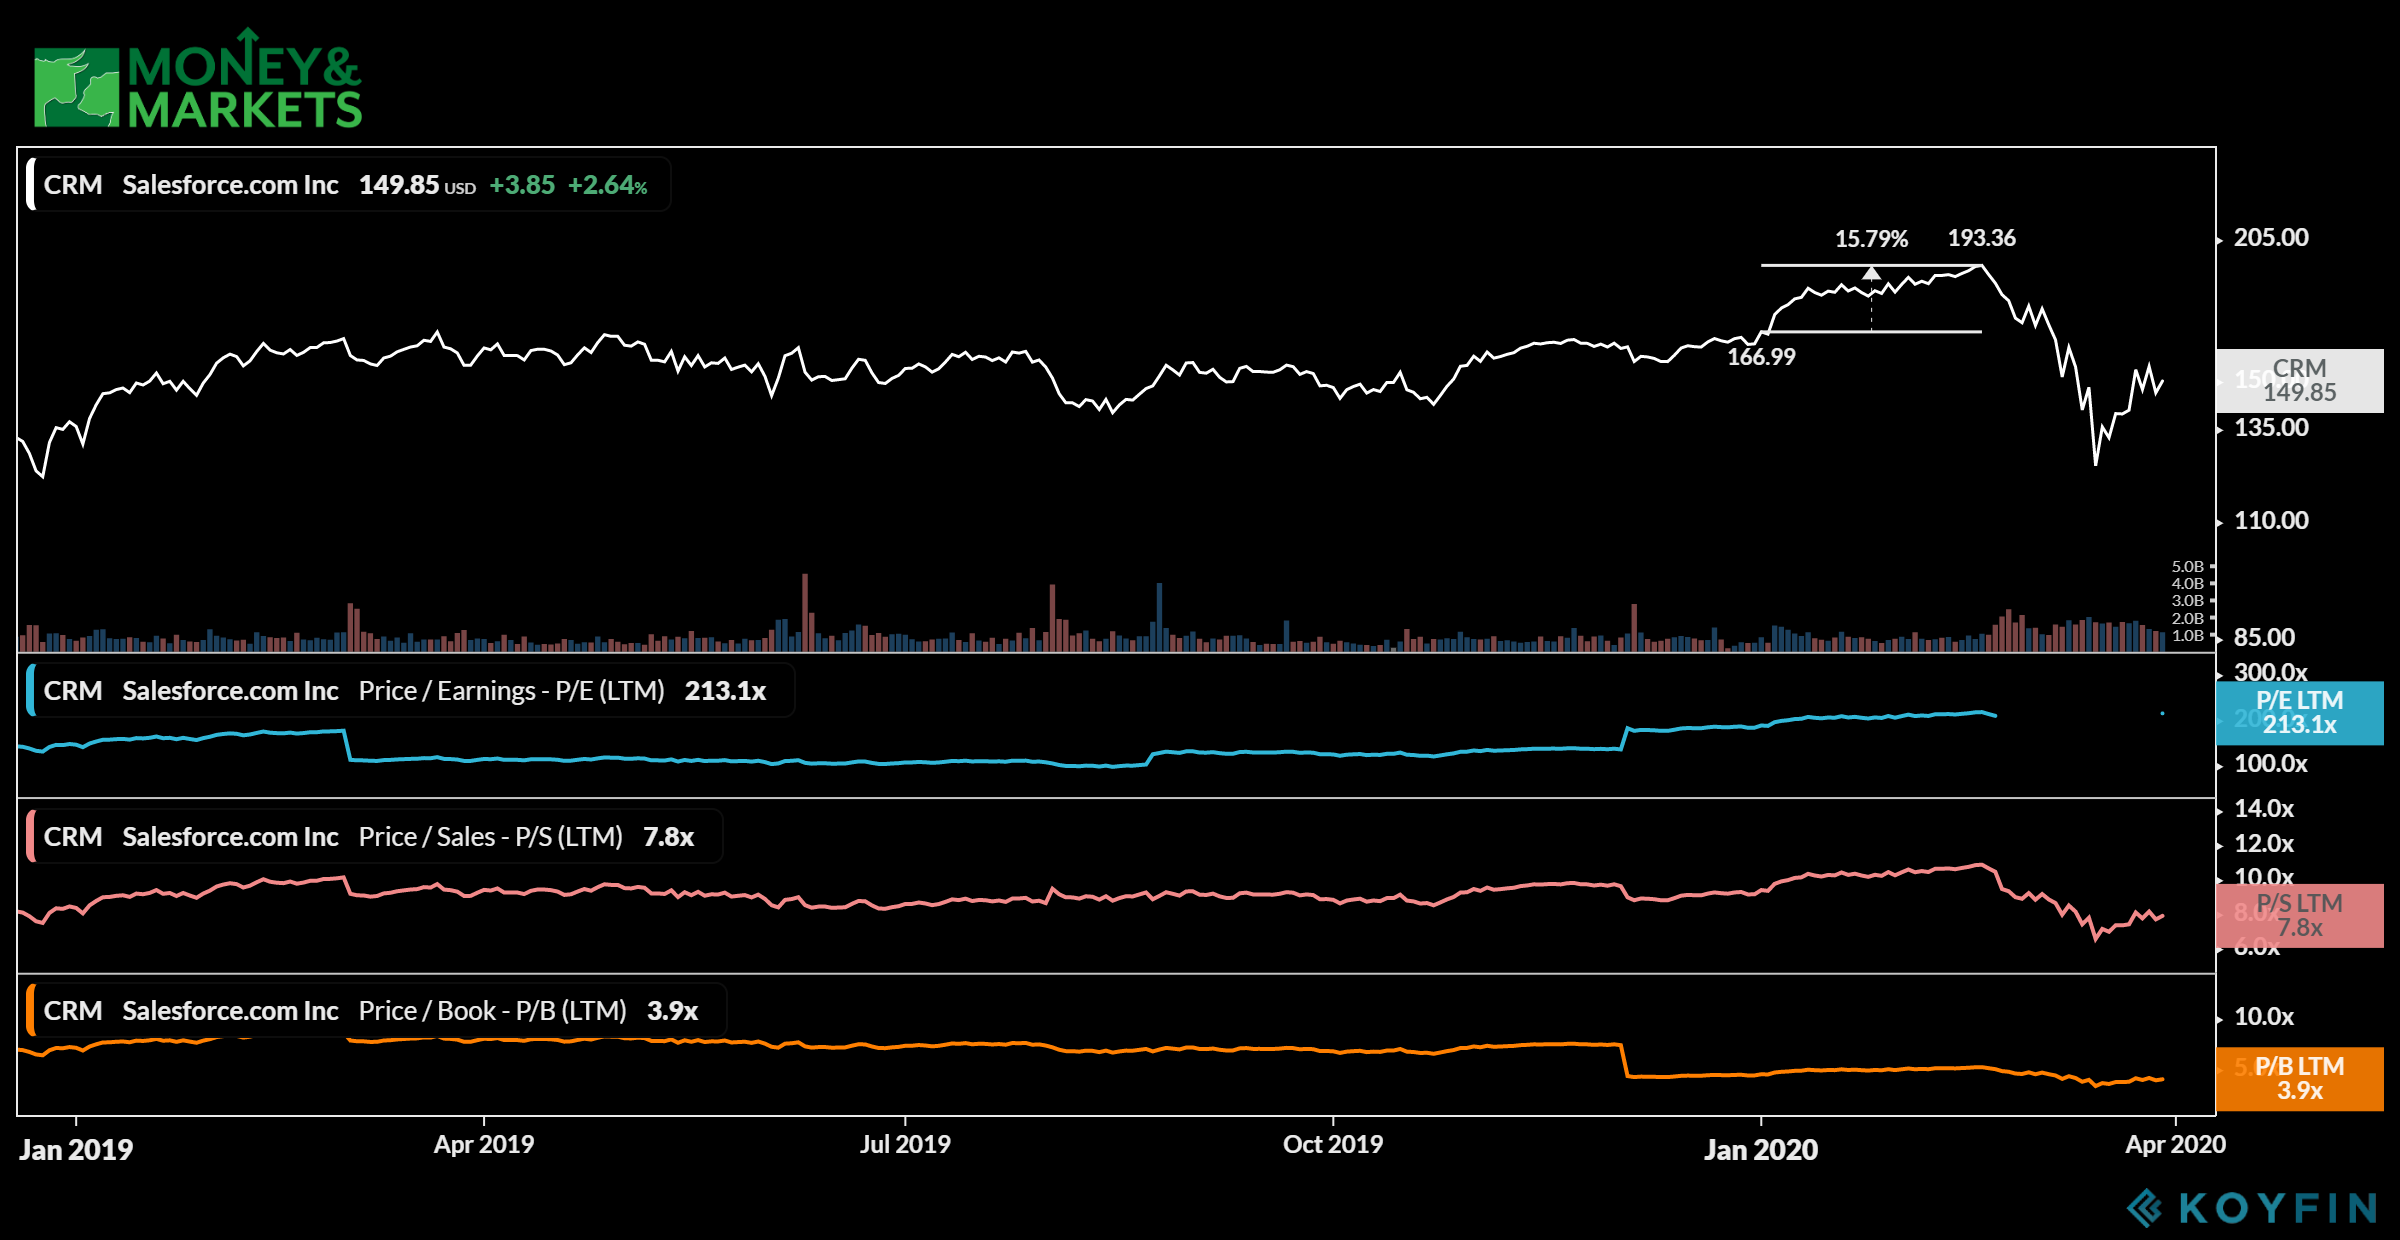Click the blue P/E series color marker
2400x1240 pixels.
tap(31, 691)
